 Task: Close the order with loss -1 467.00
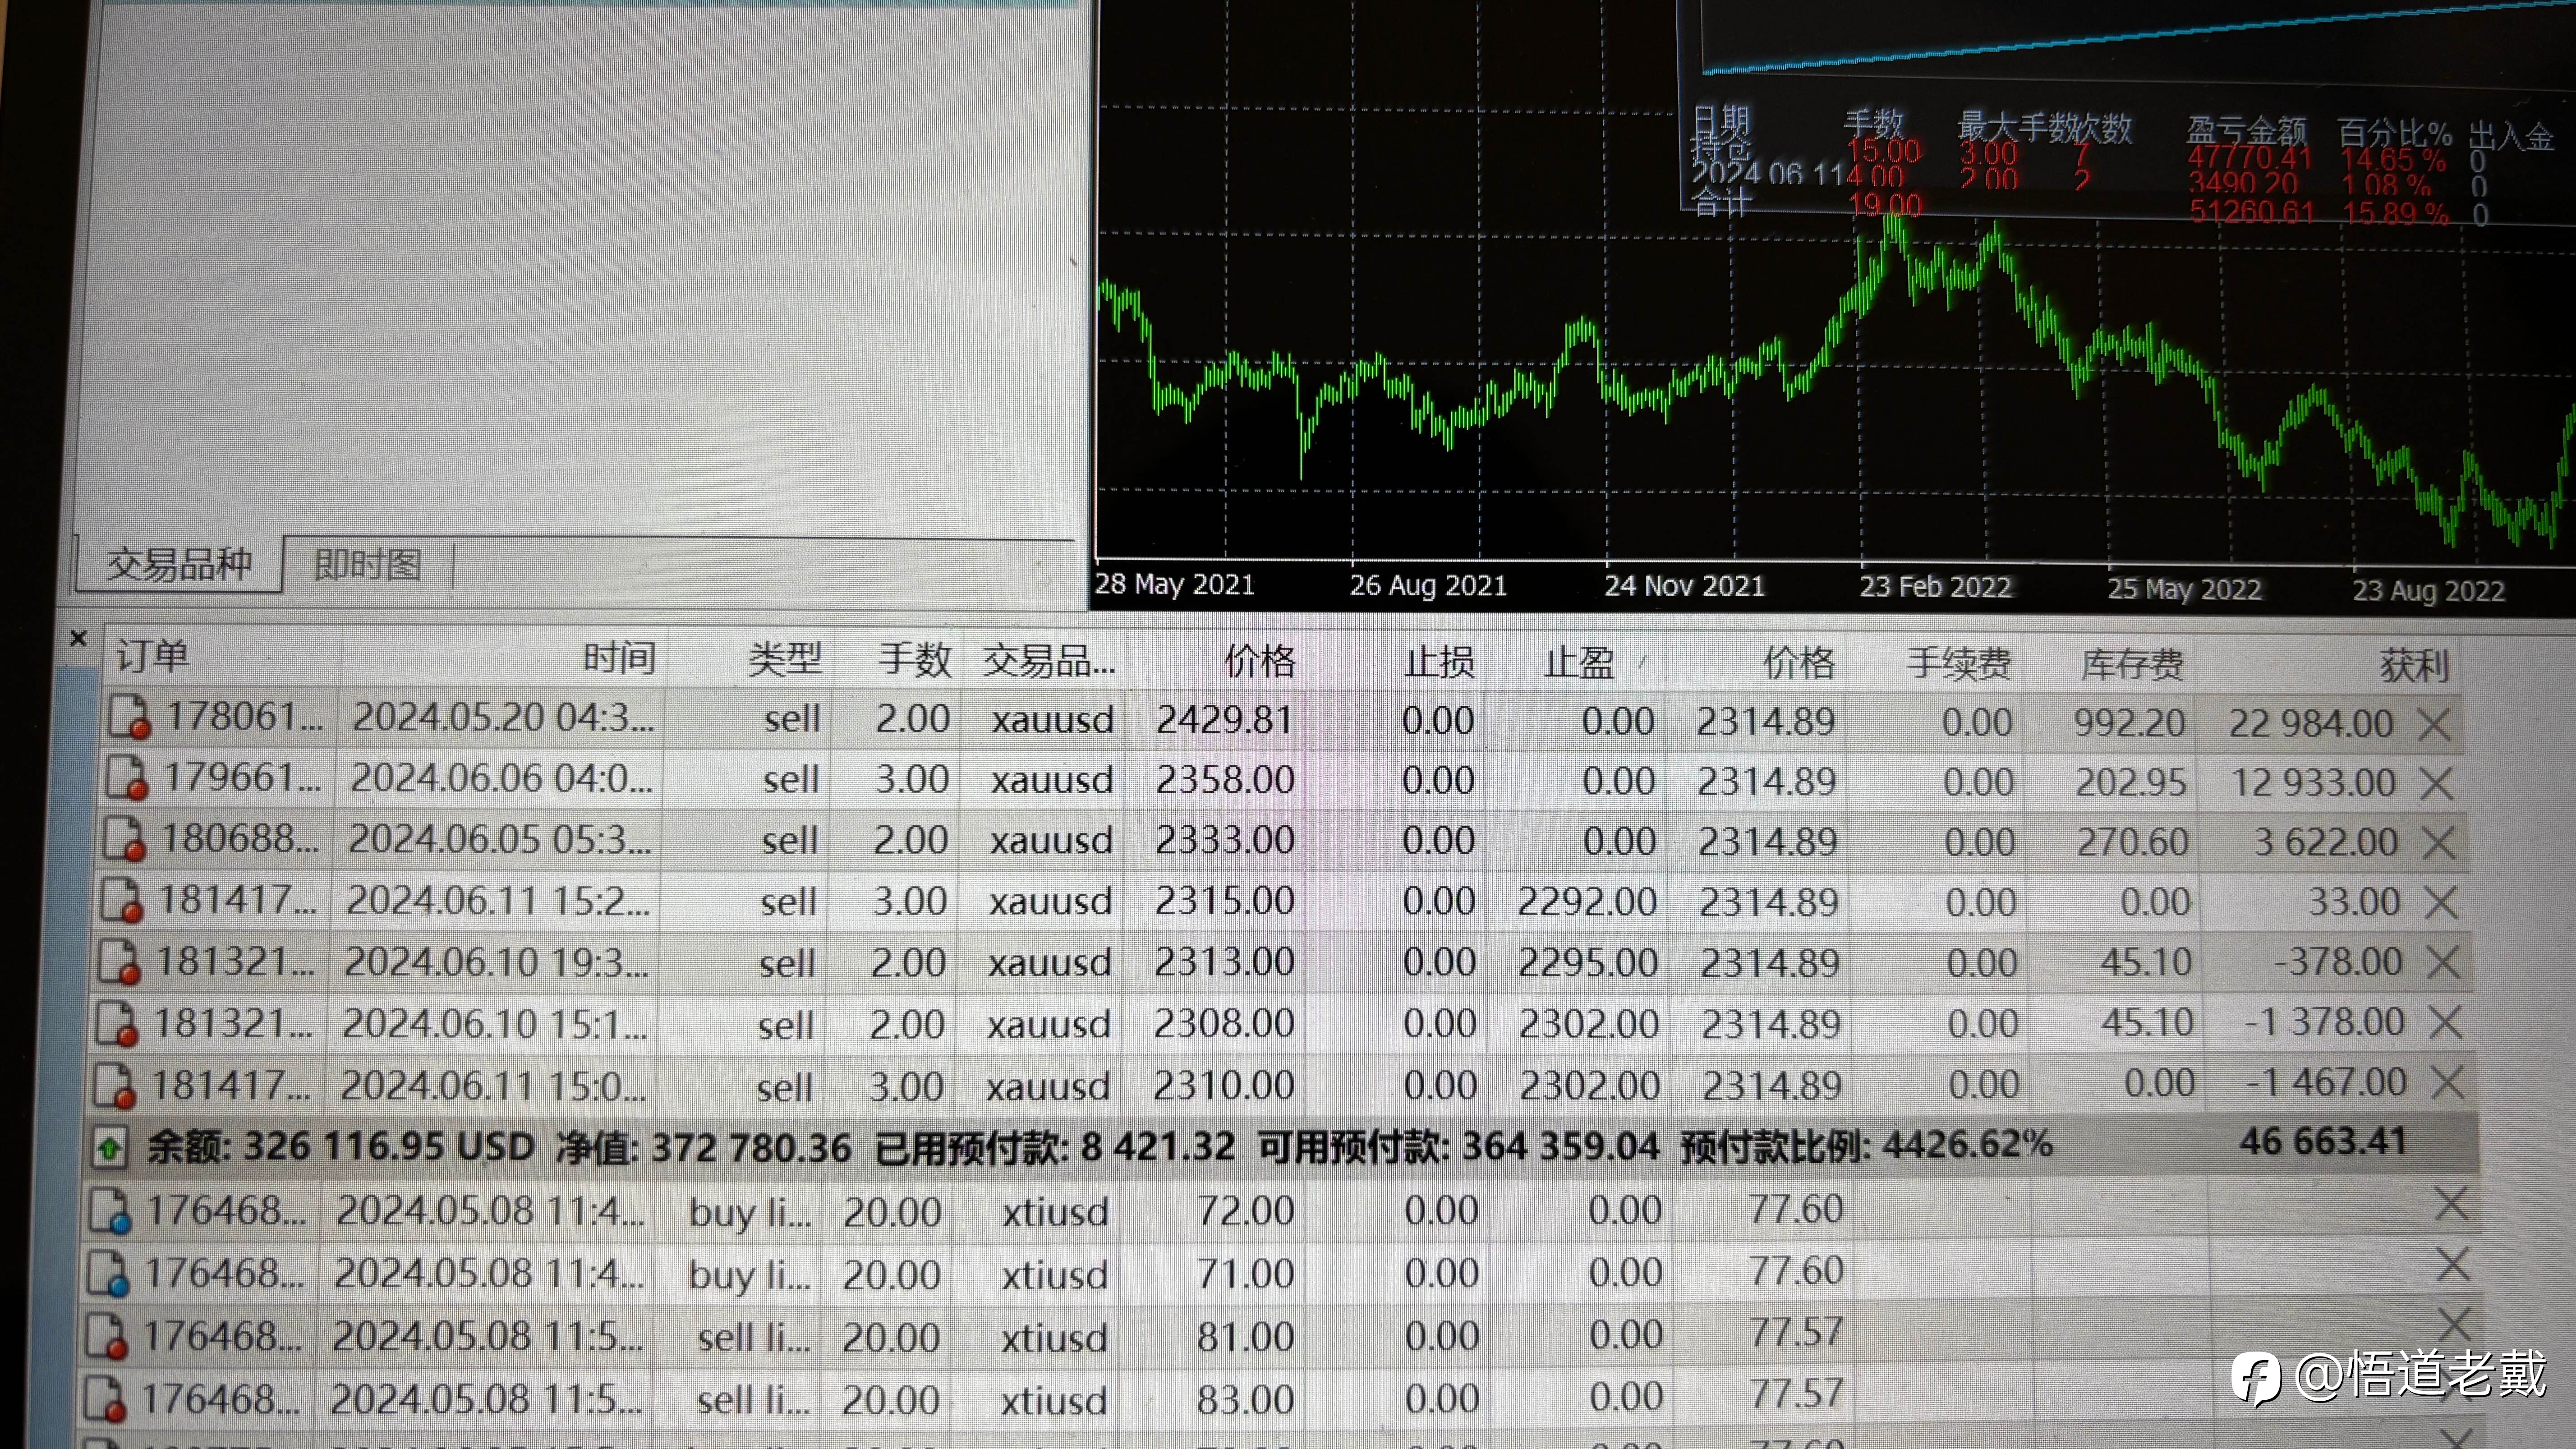[2447, 1082]
